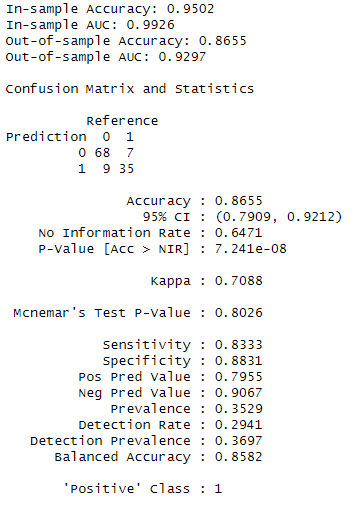
Task: Click the Mcnemar's Test P-Value 0.8026
Action: point(239,313)
